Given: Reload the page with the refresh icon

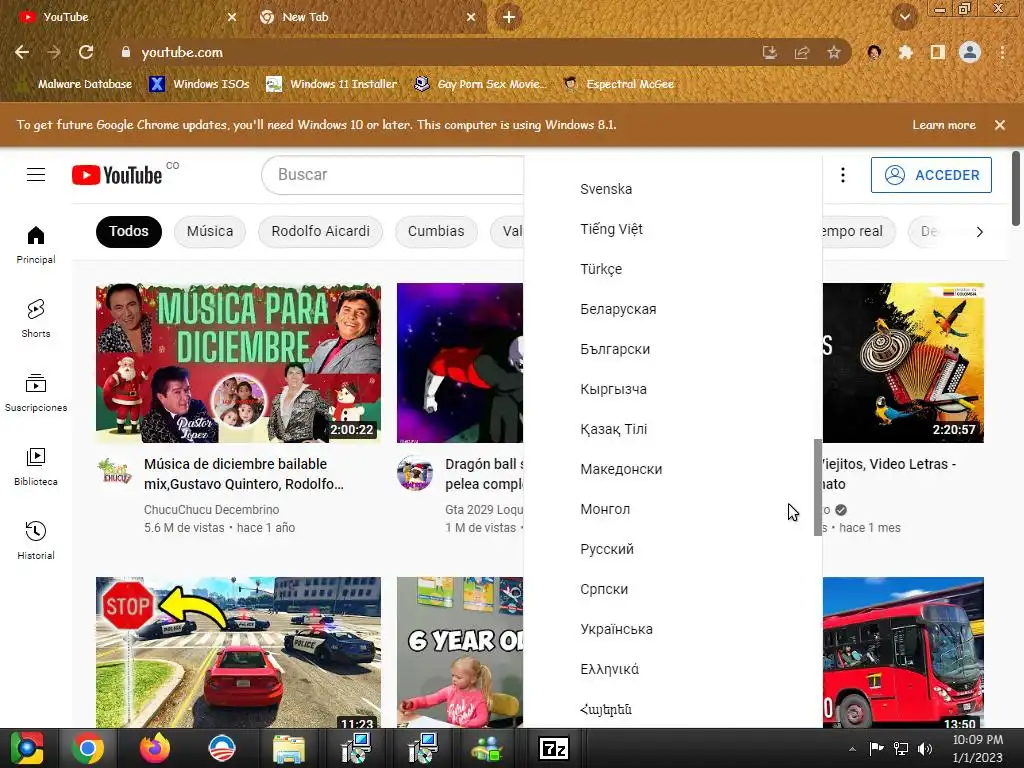Looking at the screenshot, I should point(86,52).
